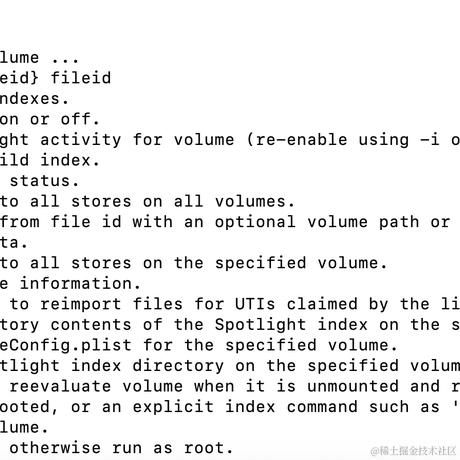Click "explicit index command" text

[x=245, y=407]
